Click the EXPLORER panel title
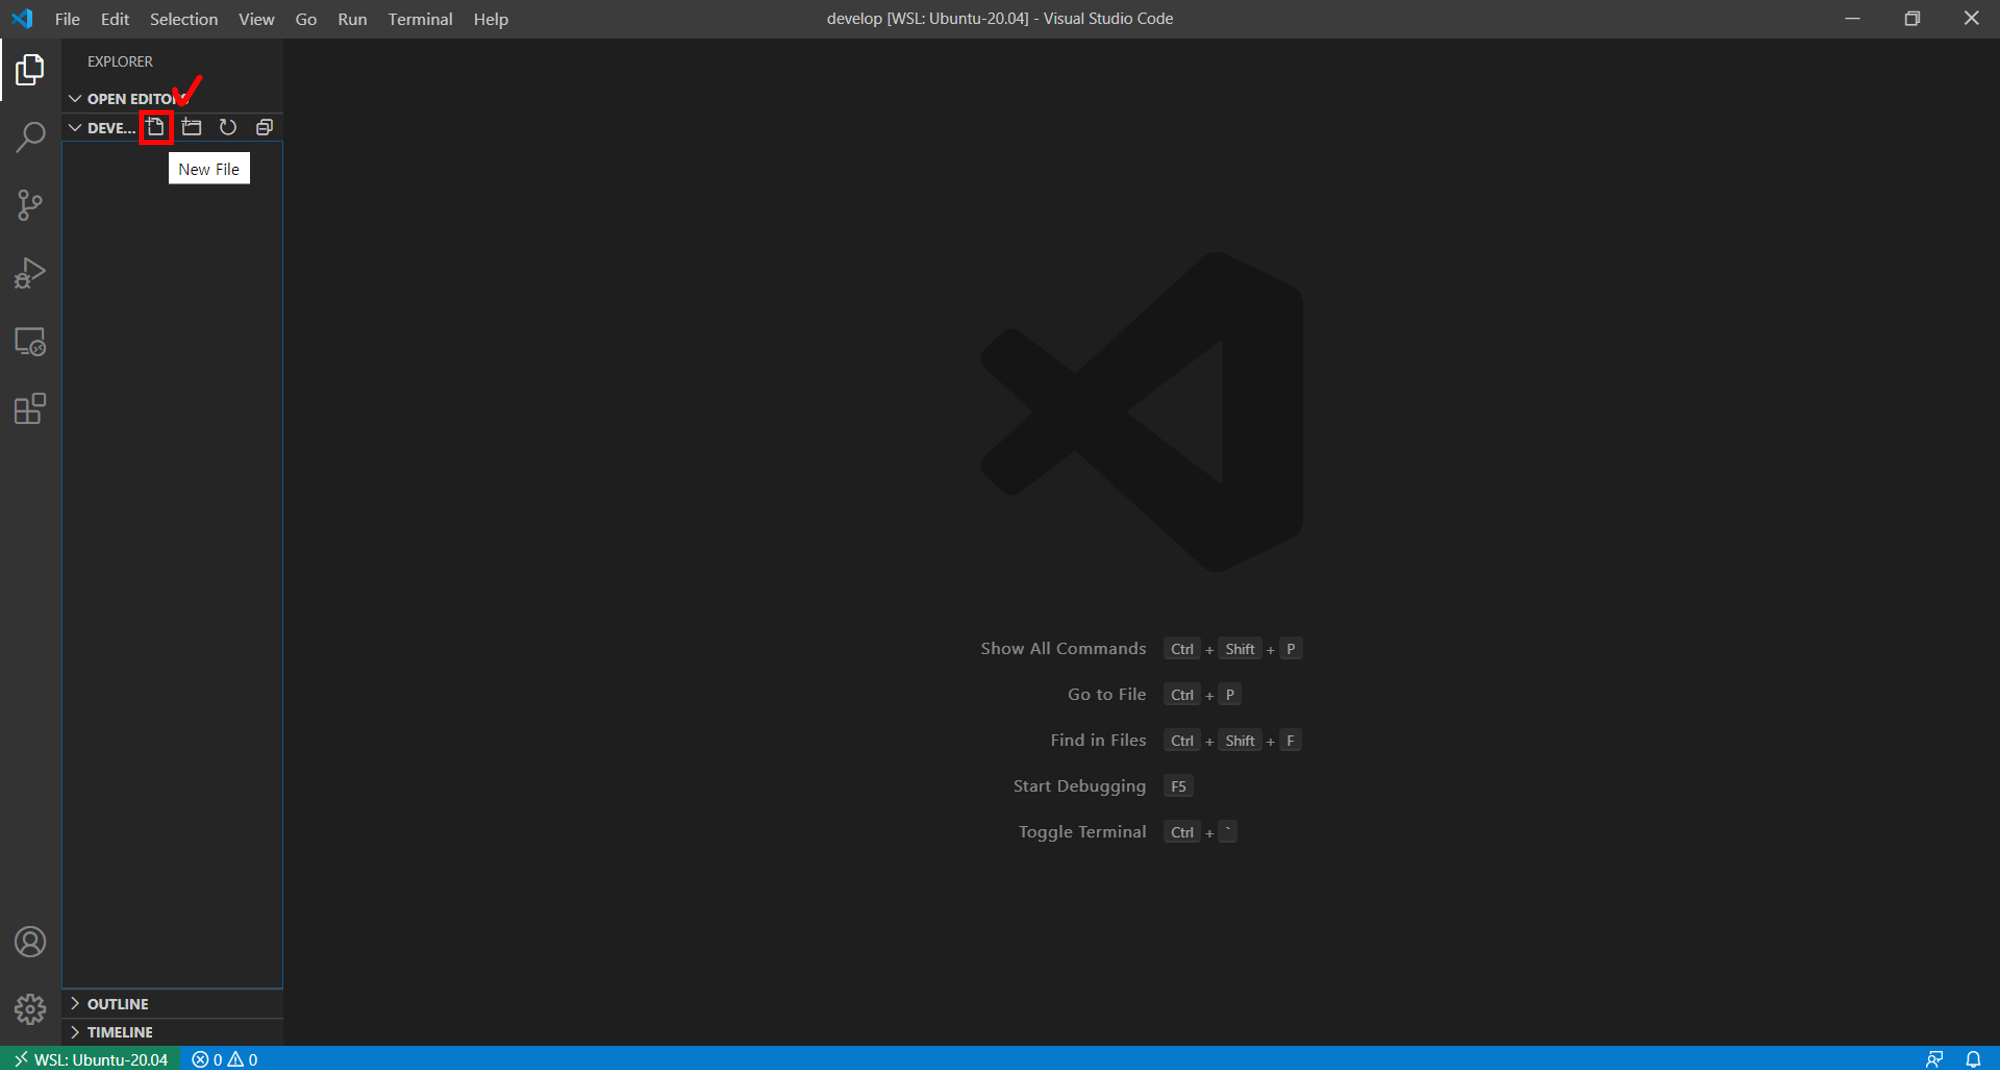 [120, 61]
